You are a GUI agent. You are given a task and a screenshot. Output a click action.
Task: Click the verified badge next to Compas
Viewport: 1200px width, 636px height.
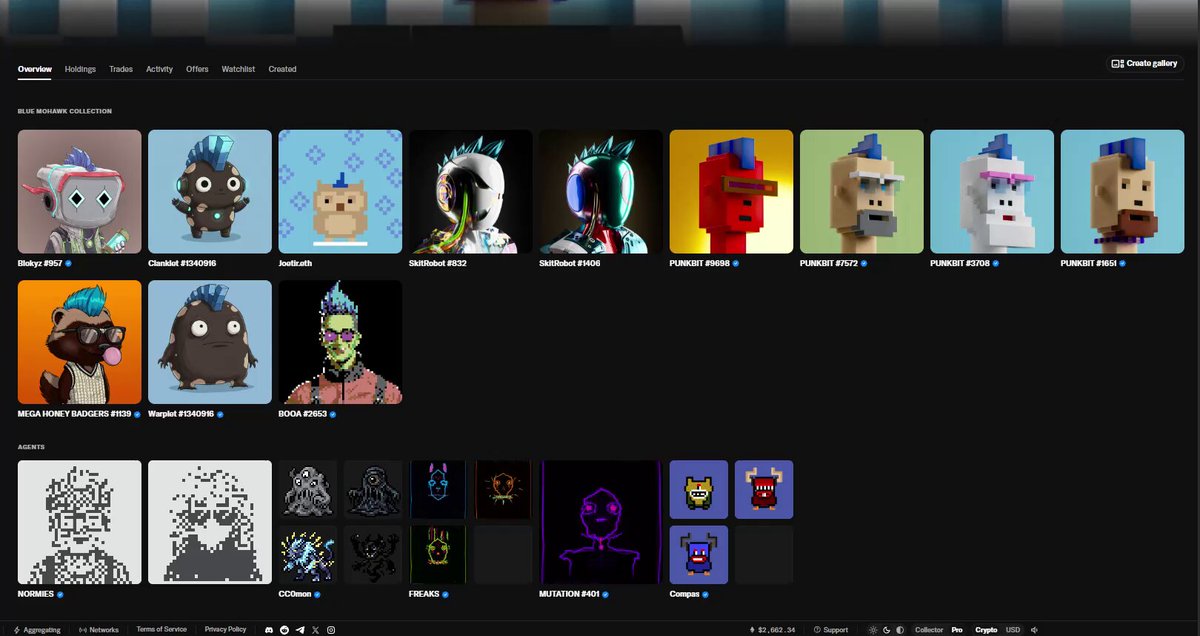coord(705,594)
